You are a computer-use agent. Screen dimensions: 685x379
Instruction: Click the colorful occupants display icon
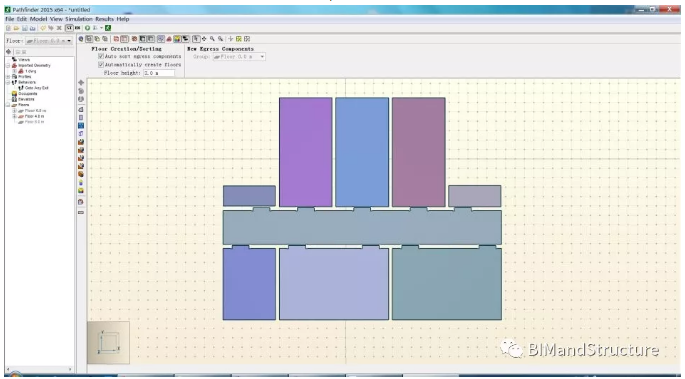(177, 39)
